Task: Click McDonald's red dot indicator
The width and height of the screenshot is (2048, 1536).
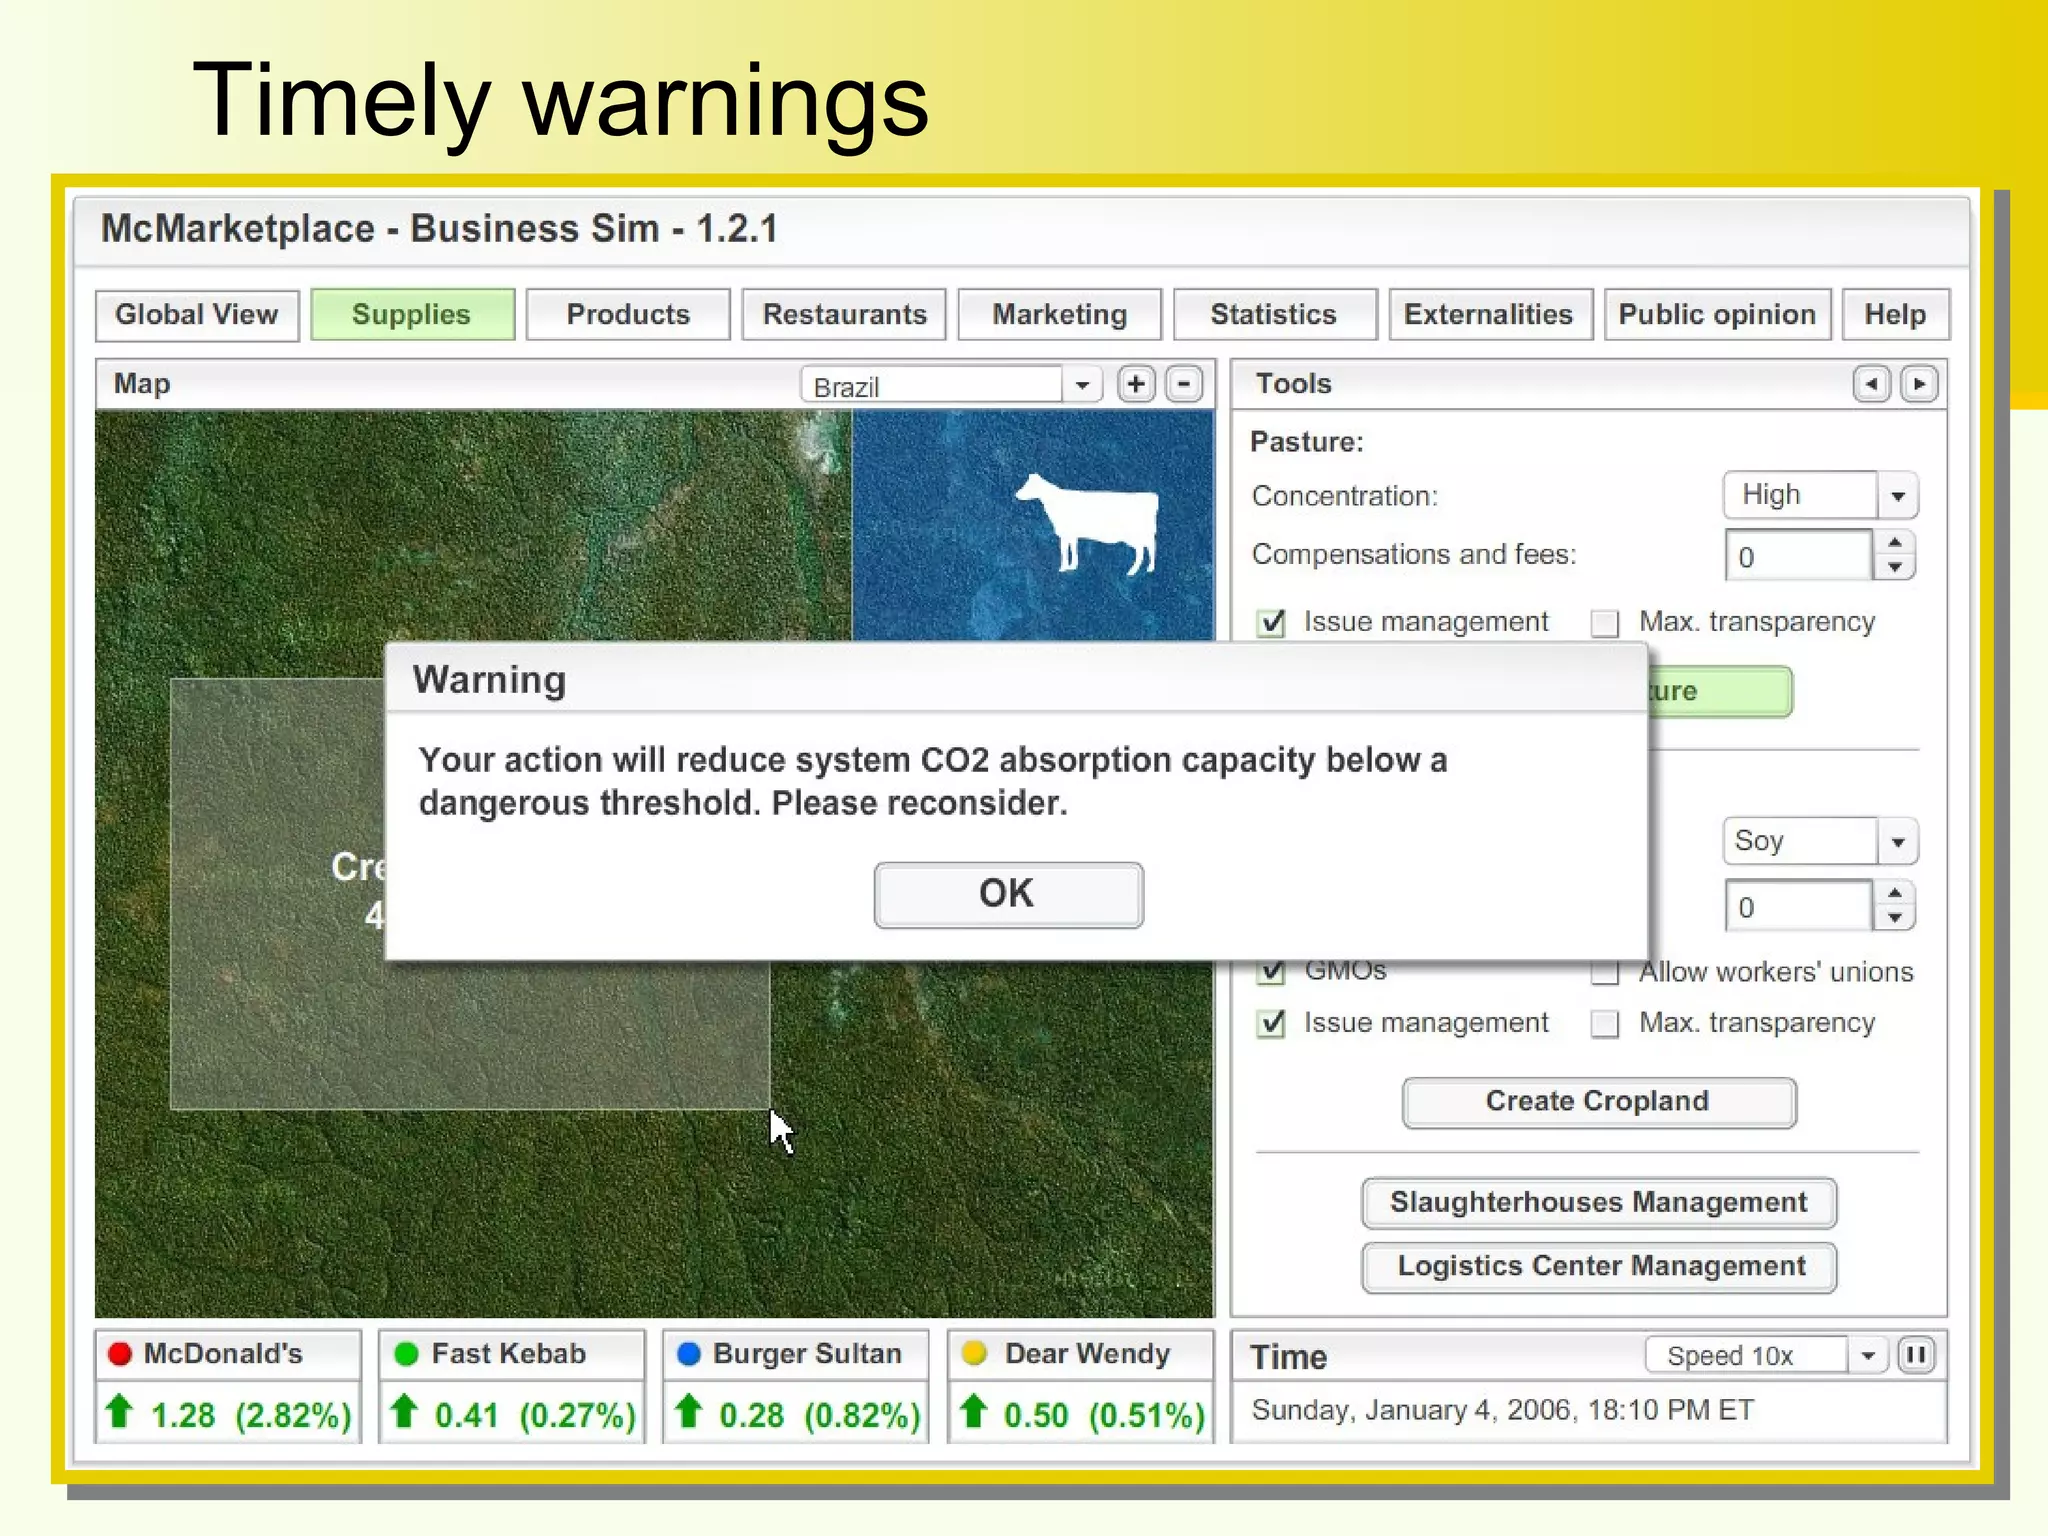Action: pyautogui.click(x=120, y=1354)
